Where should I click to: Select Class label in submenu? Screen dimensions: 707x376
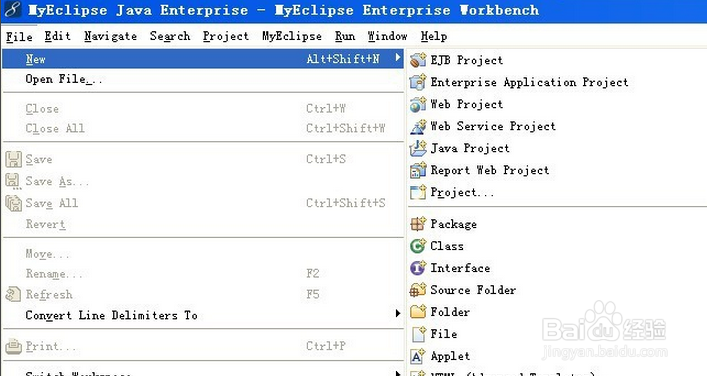tap(447, 246)
